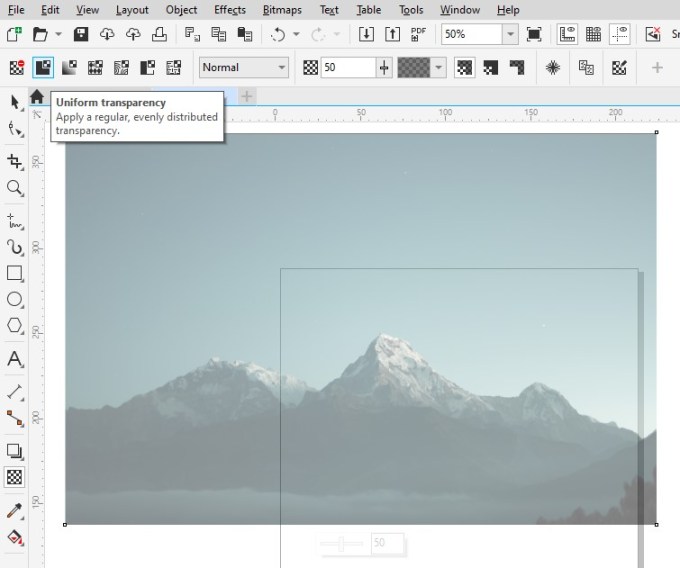This screenshot has height=568, width=680.
Task: Open the Window menu
Action: pyautogui.click(x=460, y=10)
